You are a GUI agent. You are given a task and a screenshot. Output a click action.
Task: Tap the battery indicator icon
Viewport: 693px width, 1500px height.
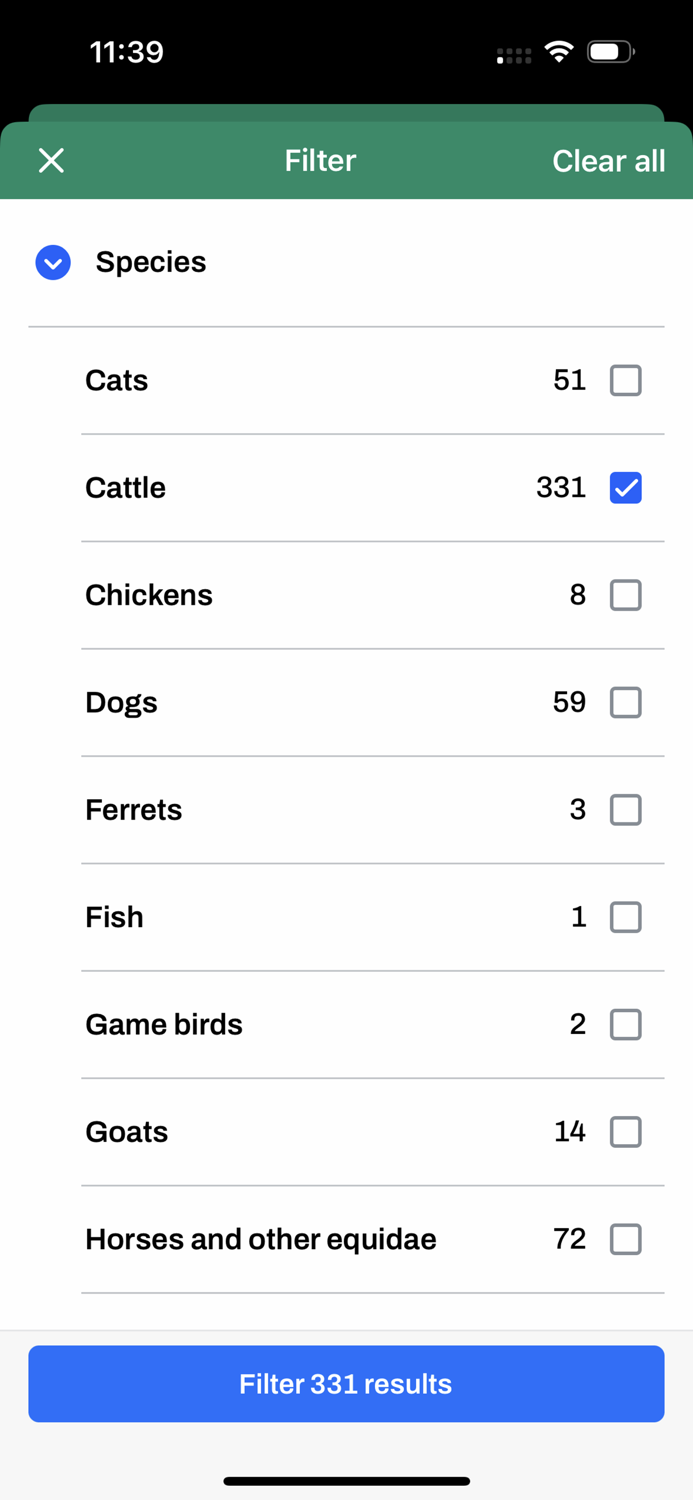[x=610, y=51]
